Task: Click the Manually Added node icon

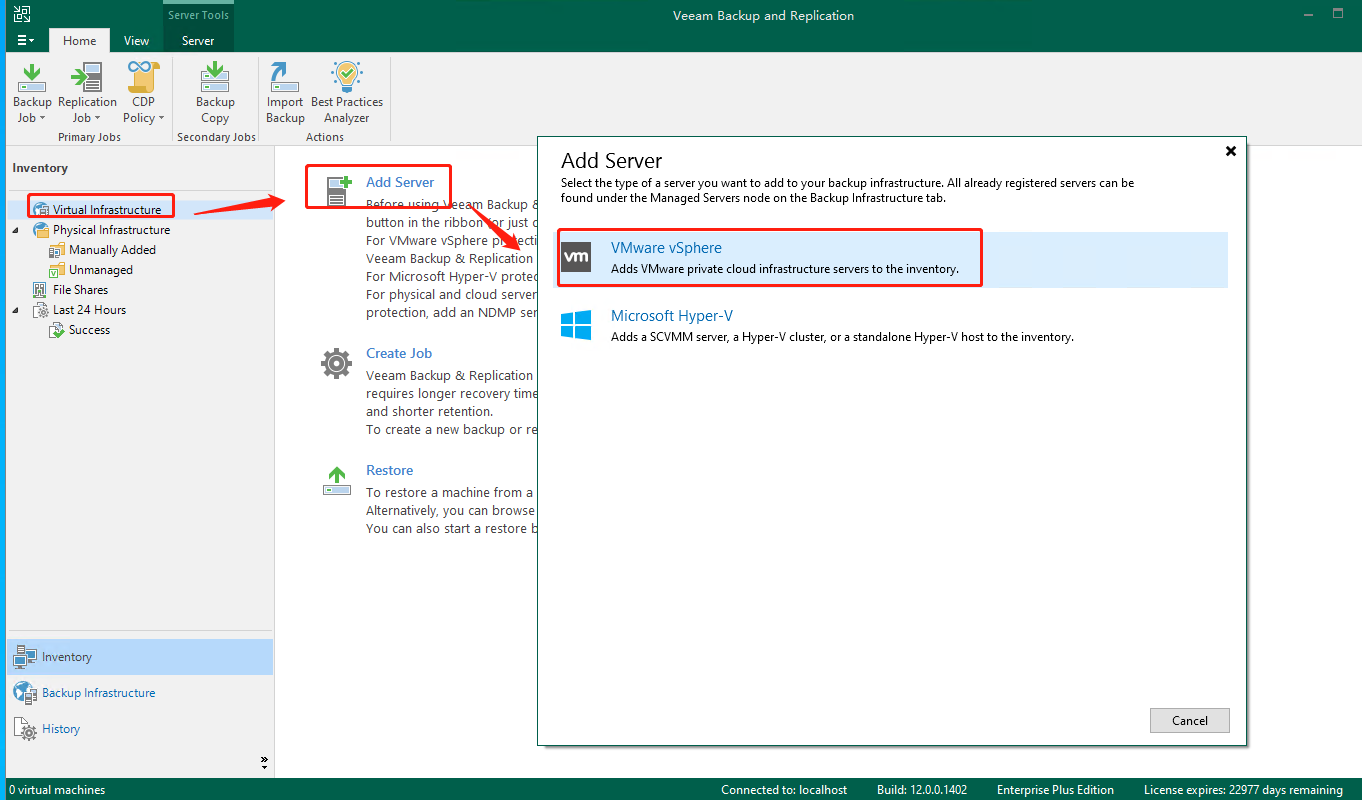Action: point(57,250)
